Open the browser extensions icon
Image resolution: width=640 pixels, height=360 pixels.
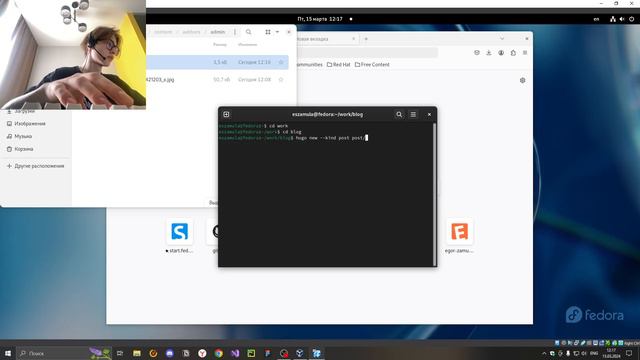coord(513,53)
